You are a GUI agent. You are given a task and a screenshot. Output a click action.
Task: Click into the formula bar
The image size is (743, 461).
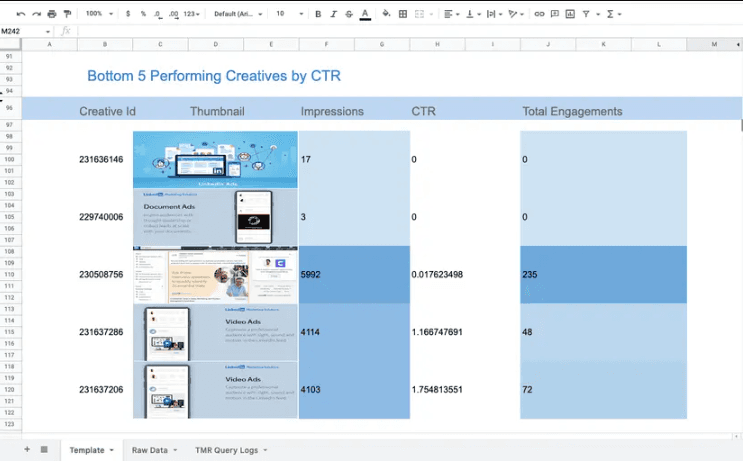(408, 31)
